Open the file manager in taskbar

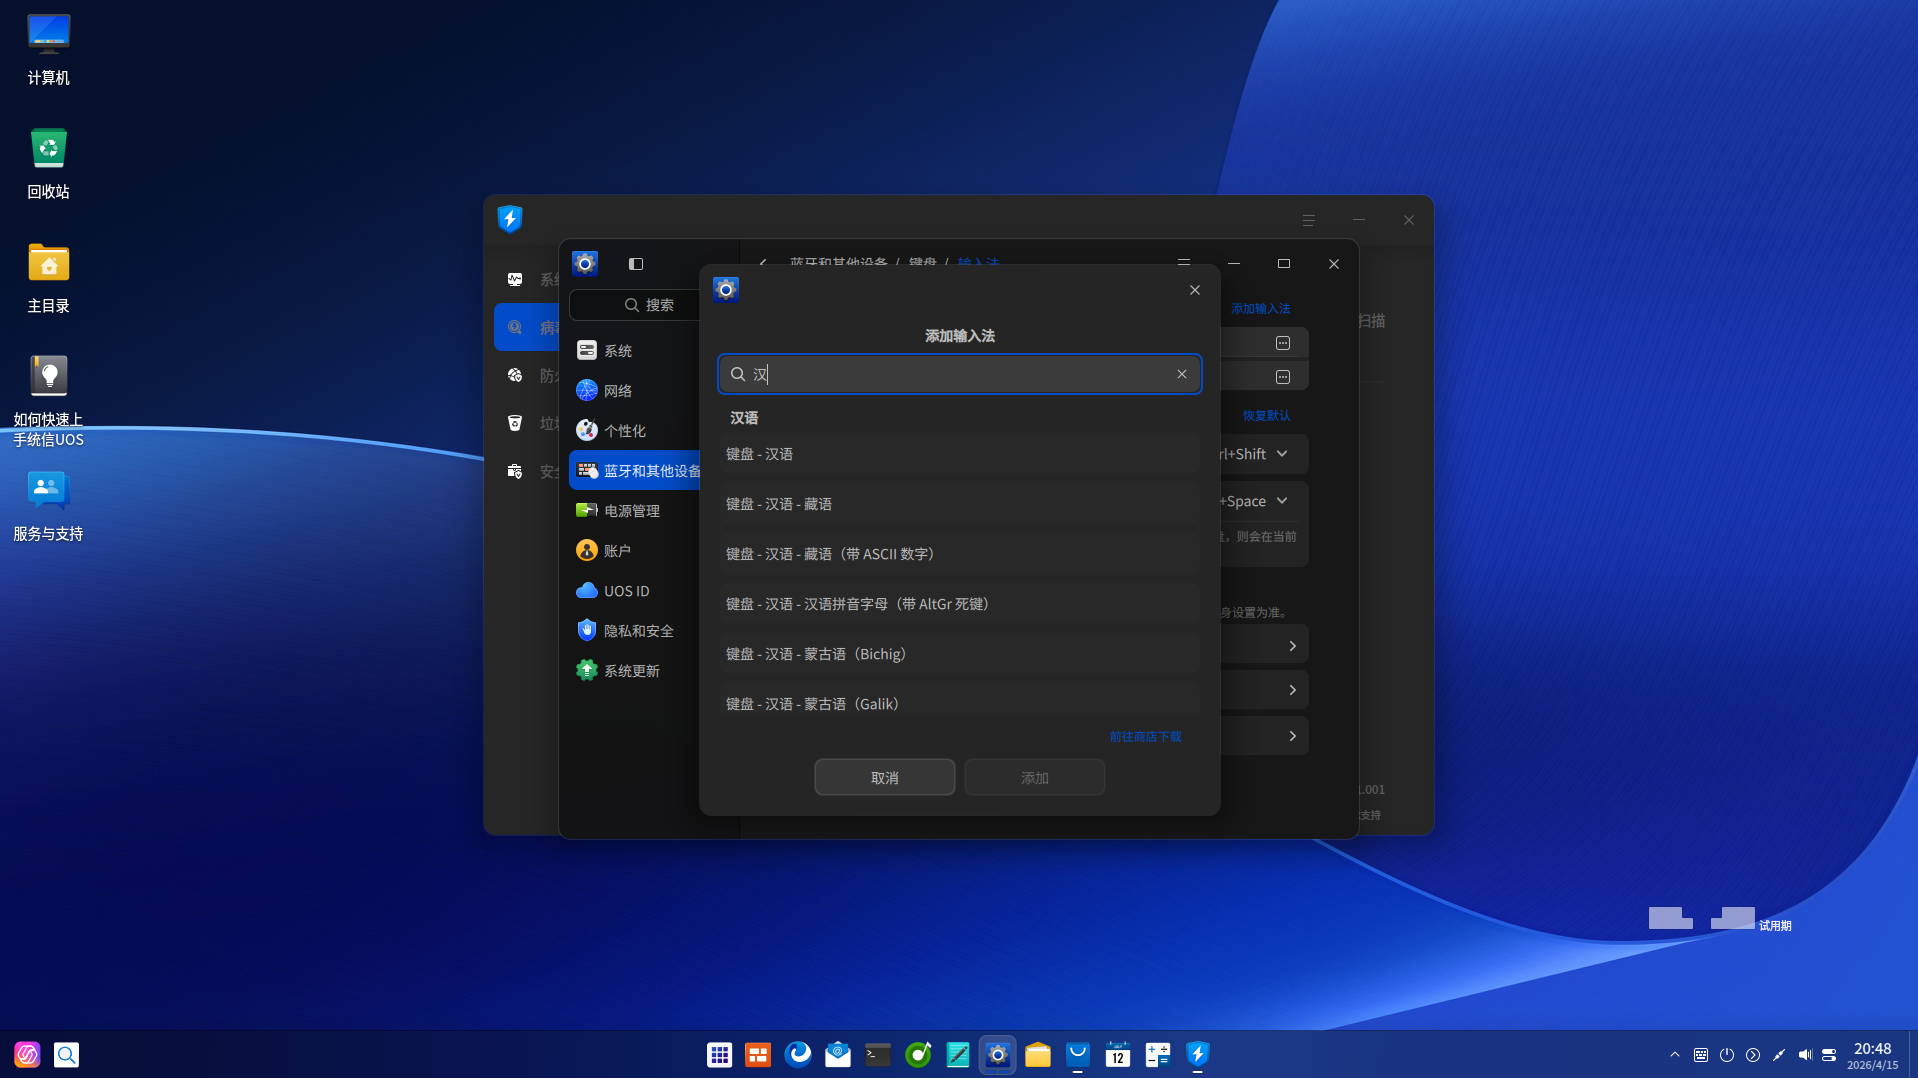pos(1037,1054)
